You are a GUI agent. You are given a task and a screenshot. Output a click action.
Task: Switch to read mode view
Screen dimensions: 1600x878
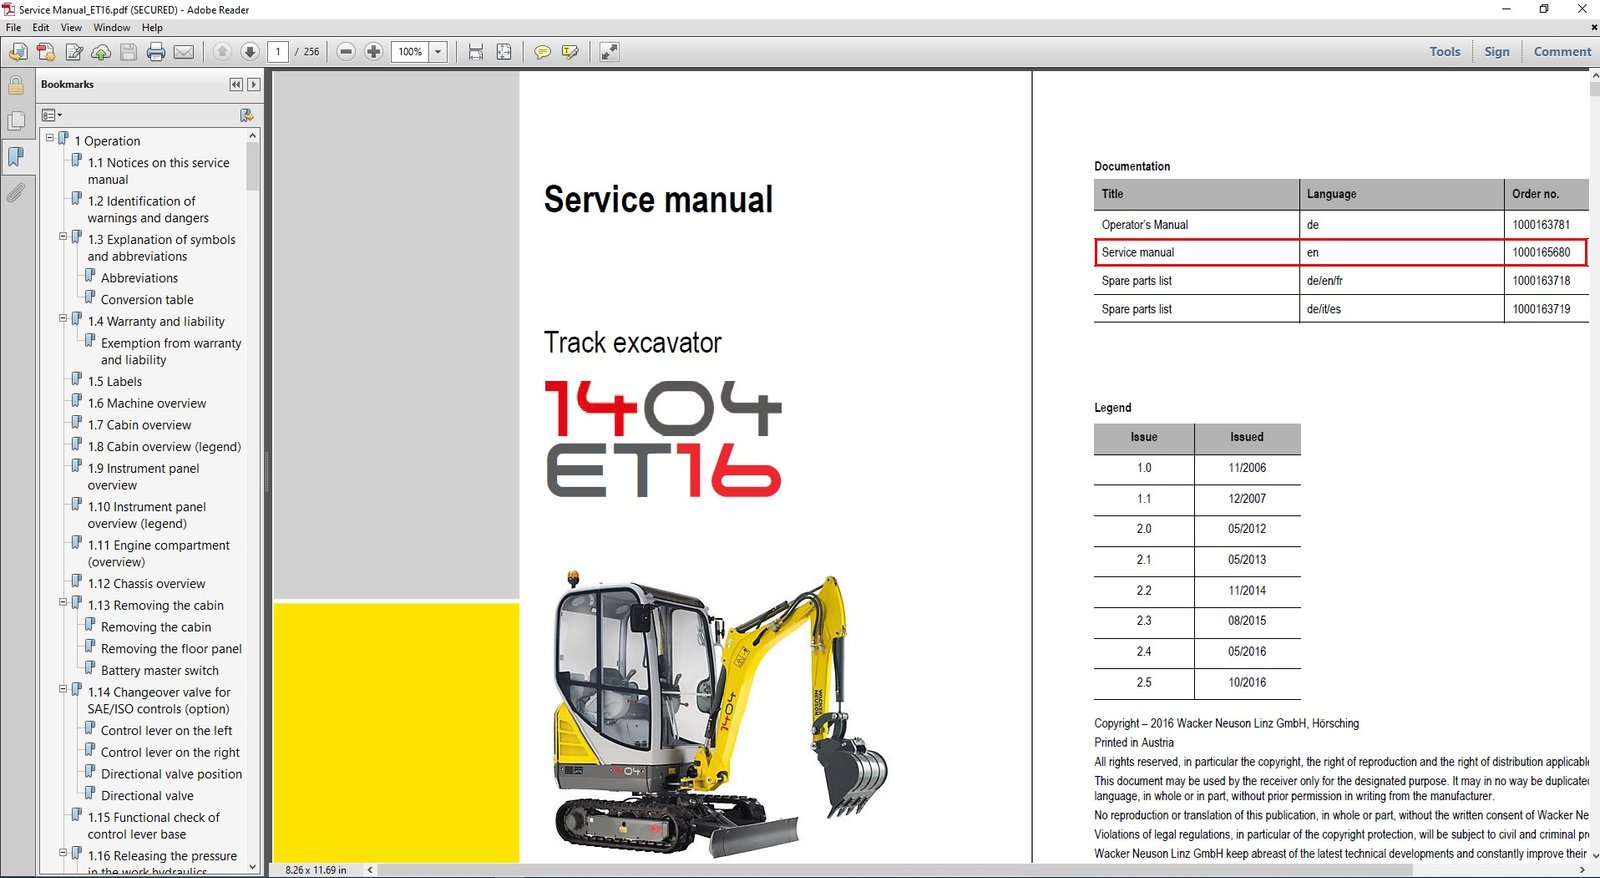[x=609, y=52]
